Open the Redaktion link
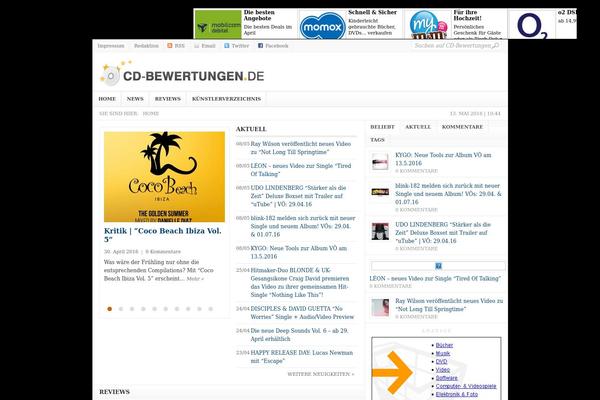The height and width of the screenshot is (400, 600). [x=146, y=46]
